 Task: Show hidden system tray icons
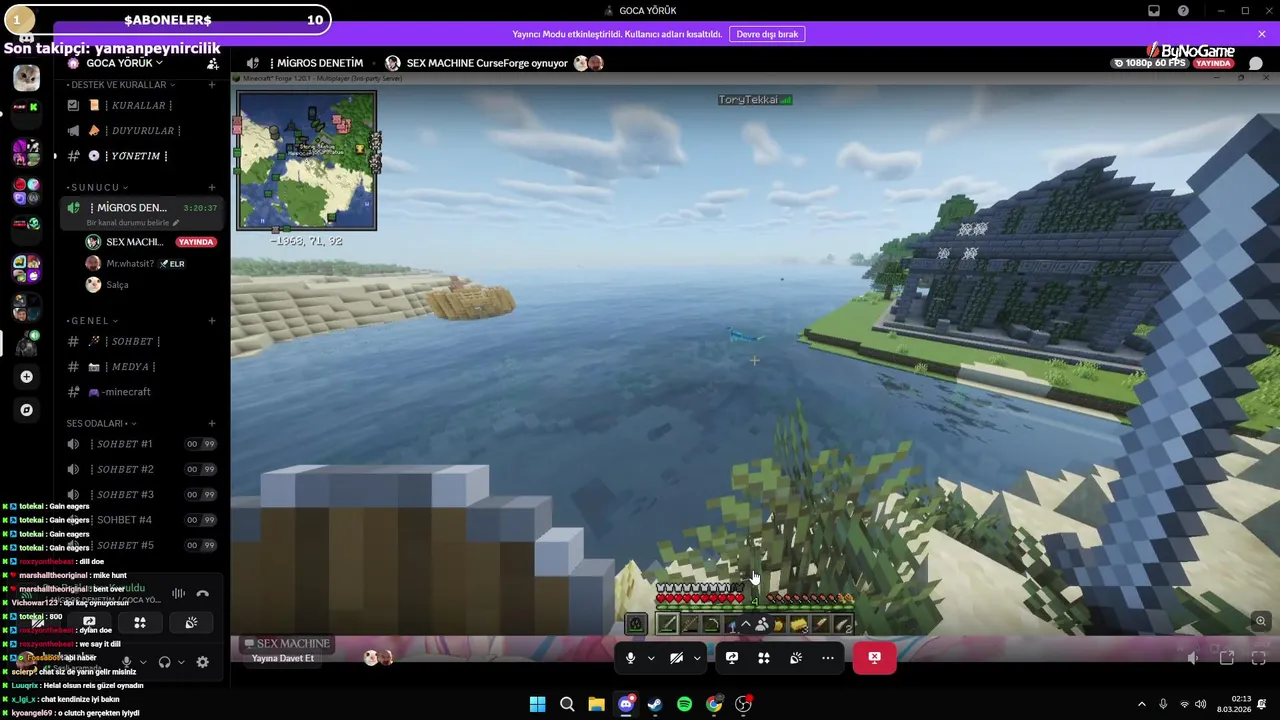1141,704
